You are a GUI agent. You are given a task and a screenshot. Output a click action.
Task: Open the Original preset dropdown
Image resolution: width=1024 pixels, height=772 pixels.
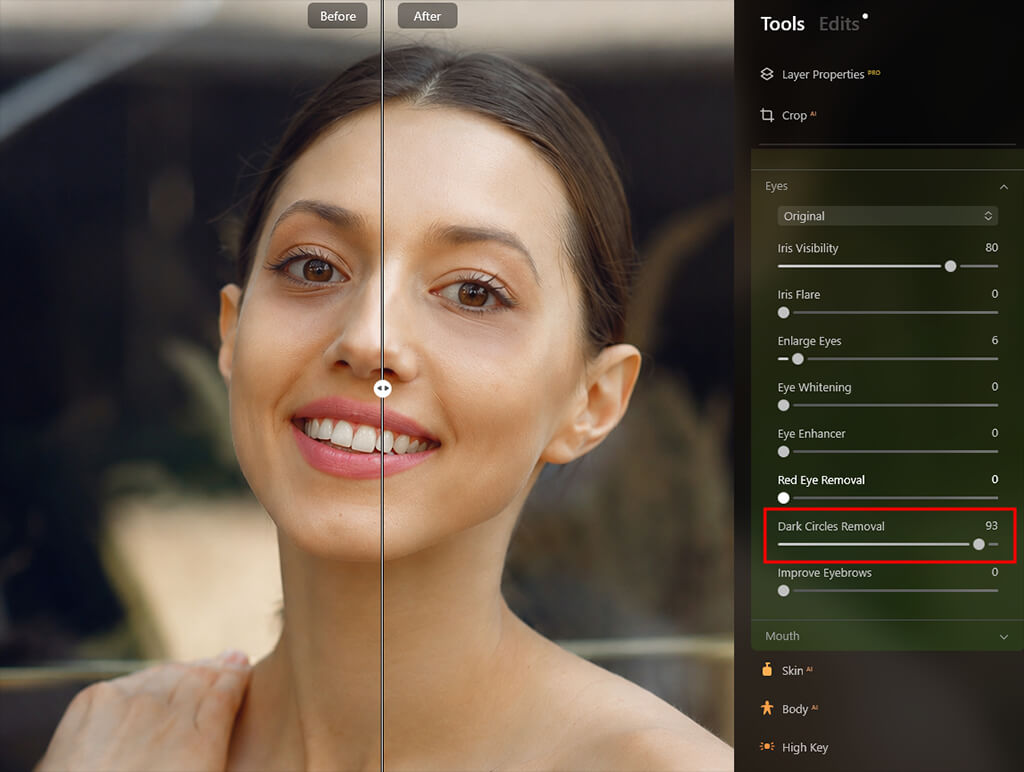pyautogui.click(x=888, y=216)
